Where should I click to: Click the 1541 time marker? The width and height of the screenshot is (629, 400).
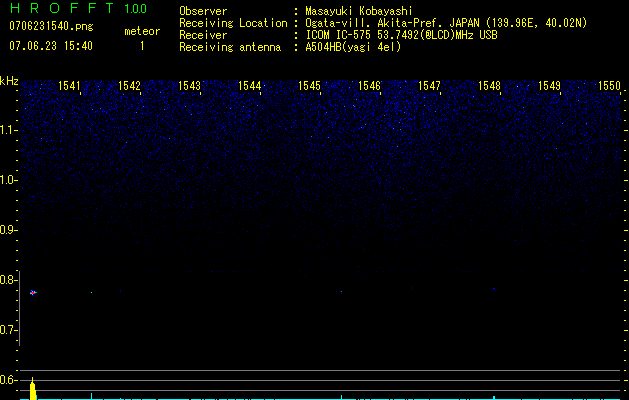point(69,86)
